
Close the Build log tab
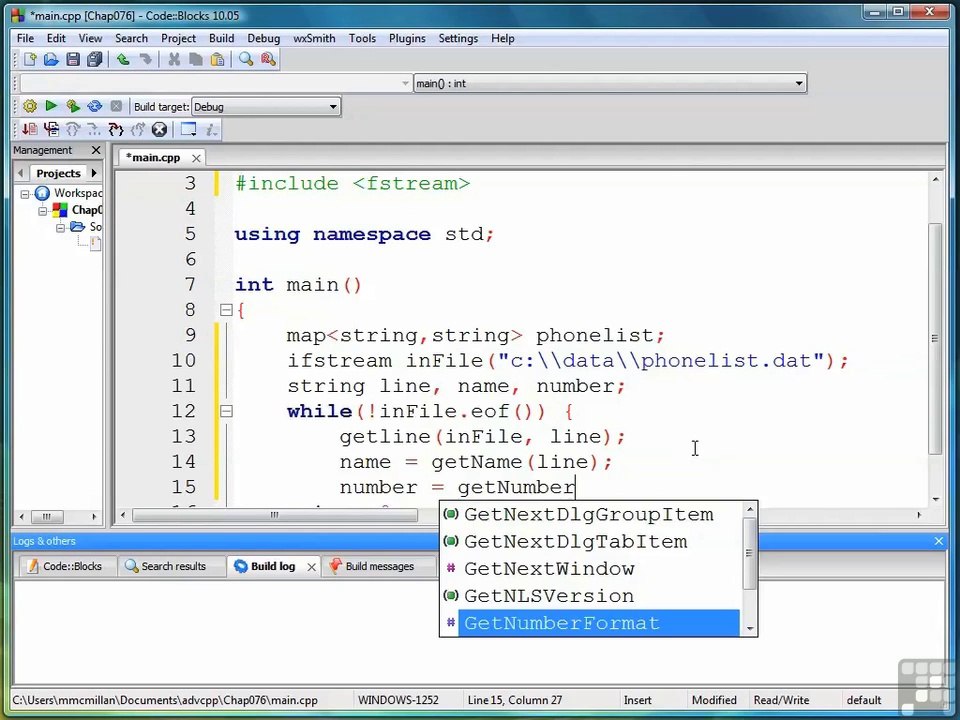311,567
